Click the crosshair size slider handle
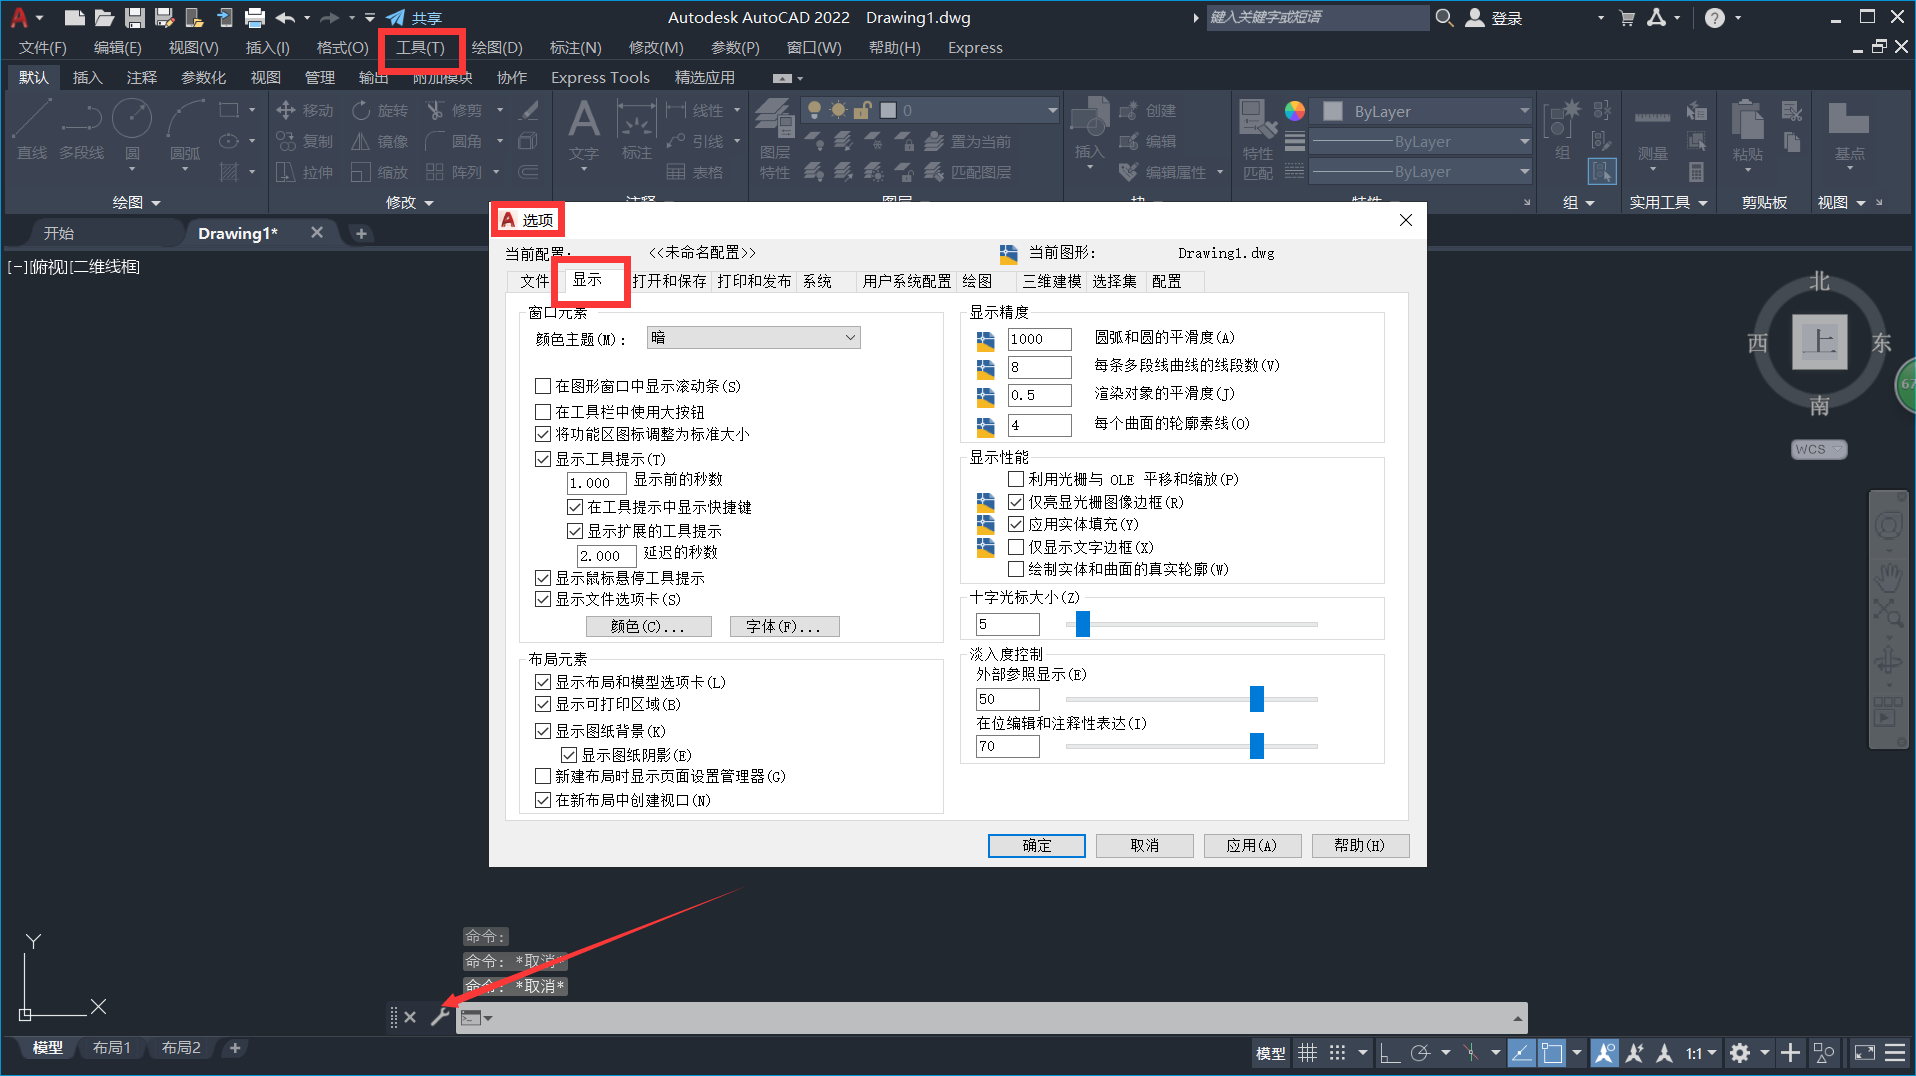Viewport: 1916px width, 1076px height. [x=1082, y=625]
